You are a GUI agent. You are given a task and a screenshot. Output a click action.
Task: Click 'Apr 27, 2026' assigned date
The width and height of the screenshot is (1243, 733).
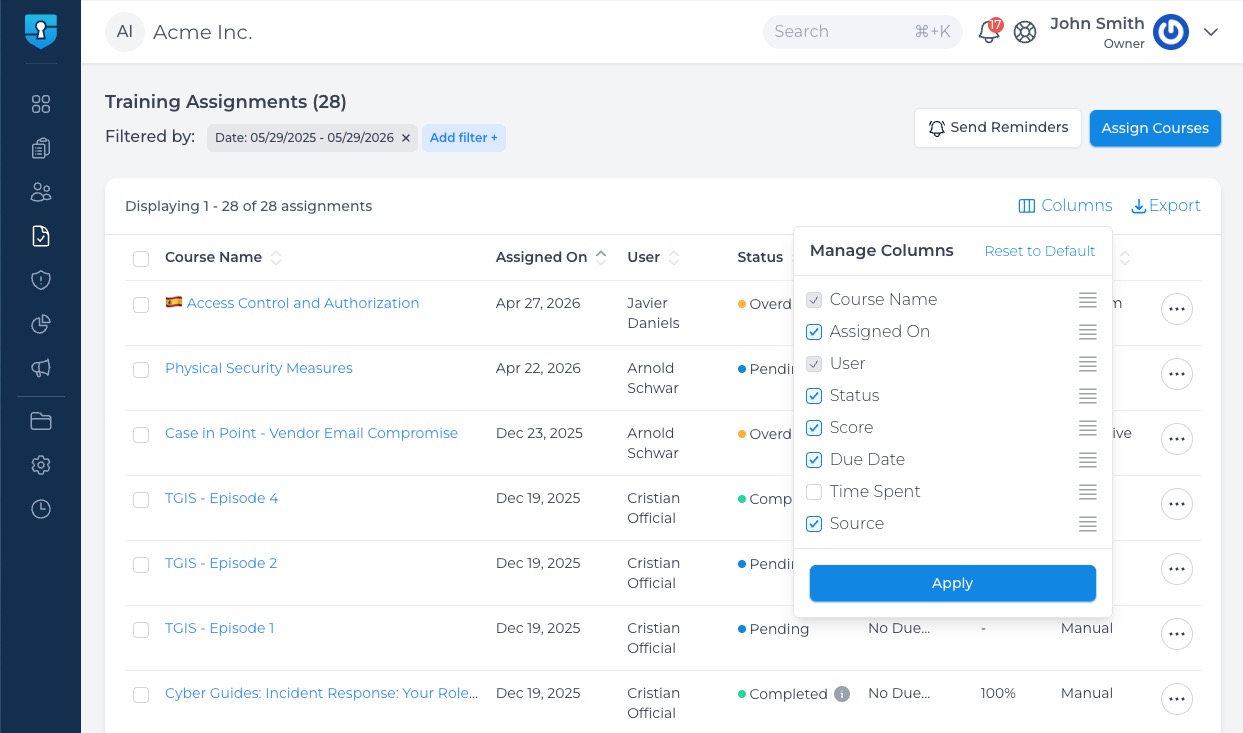pyautogui.click(x=538, y=303)
